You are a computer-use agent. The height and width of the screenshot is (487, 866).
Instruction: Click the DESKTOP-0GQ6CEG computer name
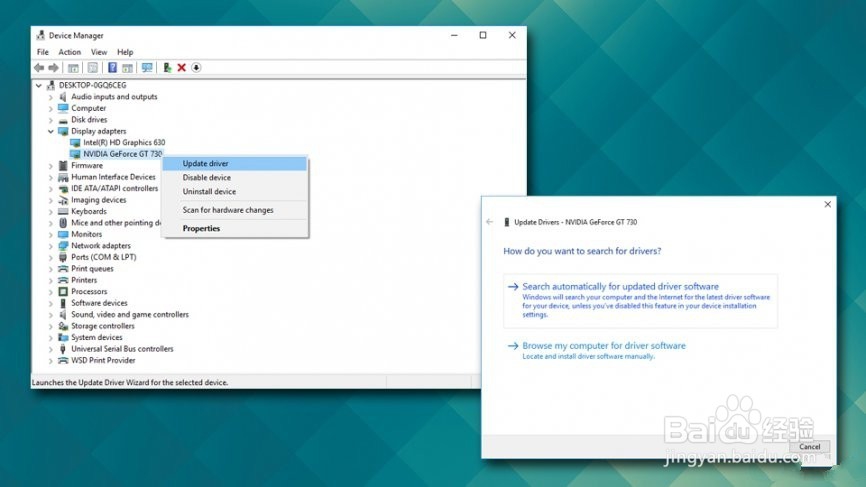pos(93,85)
